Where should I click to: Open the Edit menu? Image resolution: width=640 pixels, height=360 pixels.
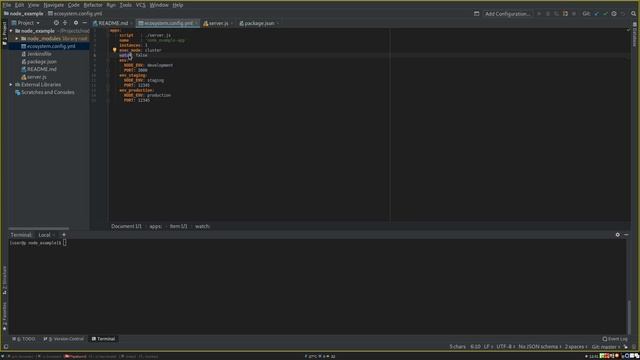[19, 5]
